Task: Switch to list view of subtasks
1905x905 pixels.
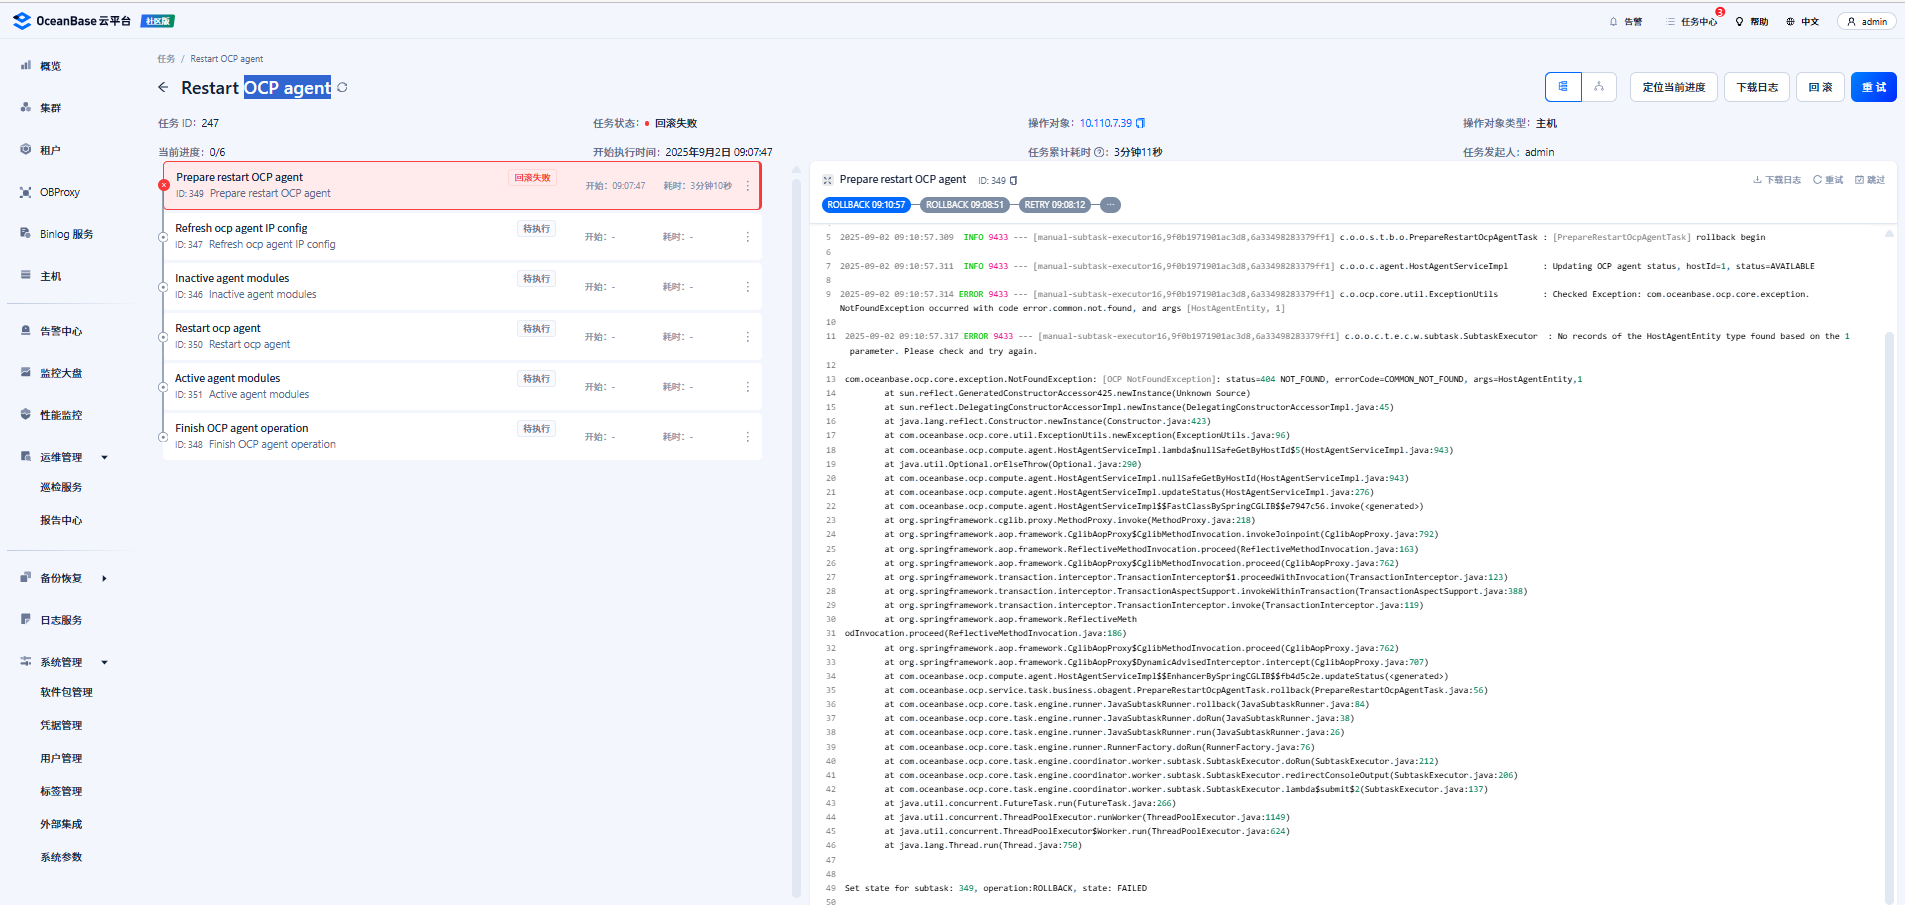Action: [1563, 87]
